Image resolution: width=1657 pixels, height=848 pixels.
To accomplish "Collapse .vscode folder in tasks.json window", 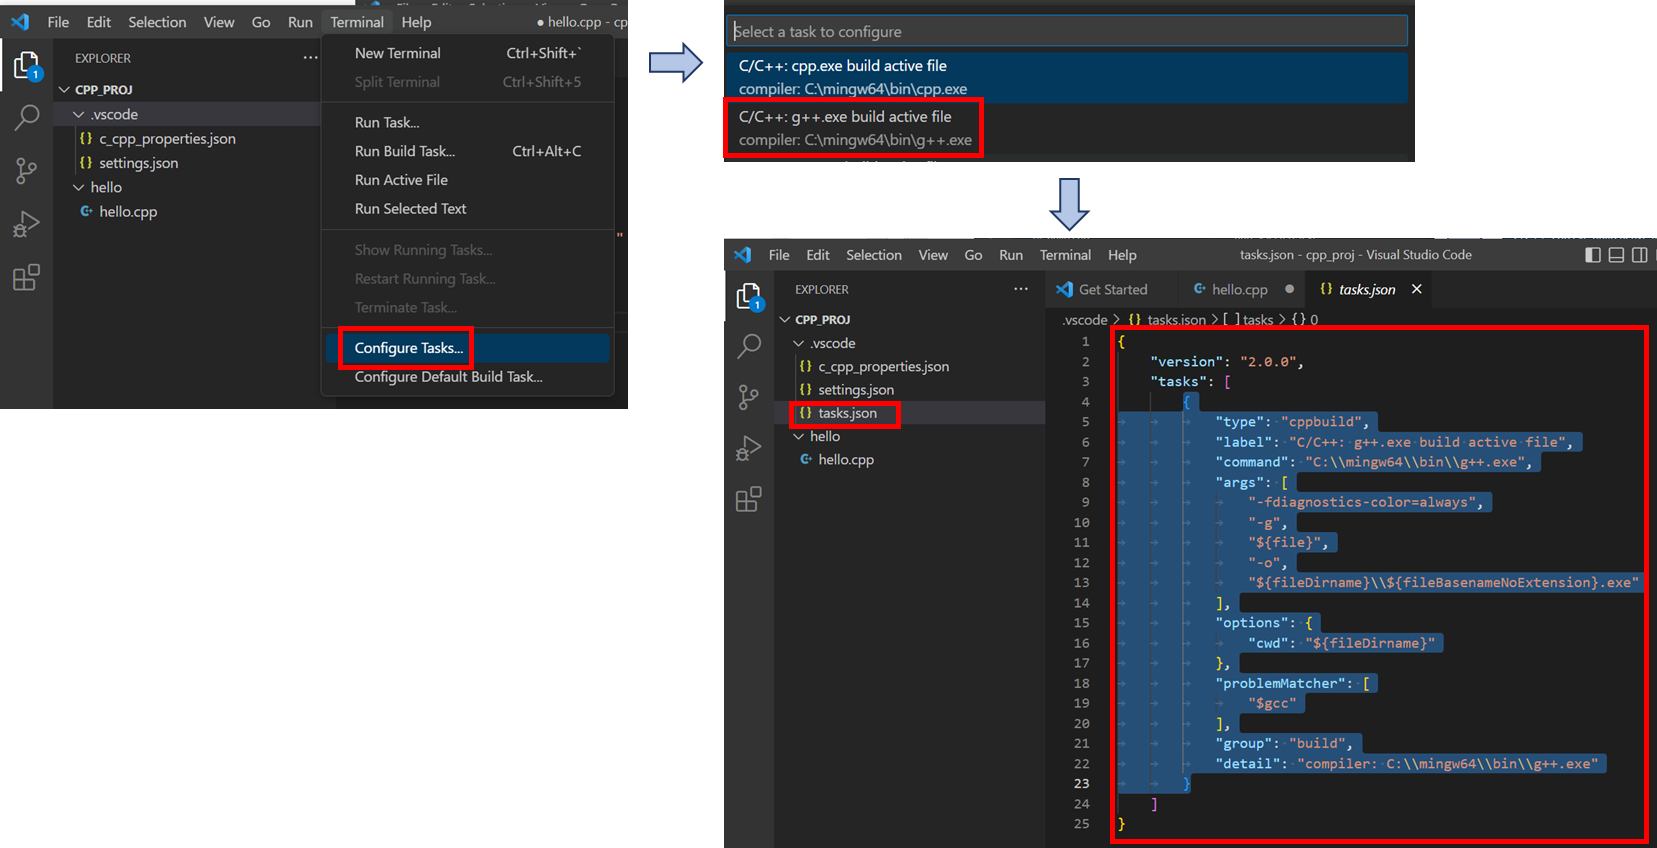I will click(799, 343).
